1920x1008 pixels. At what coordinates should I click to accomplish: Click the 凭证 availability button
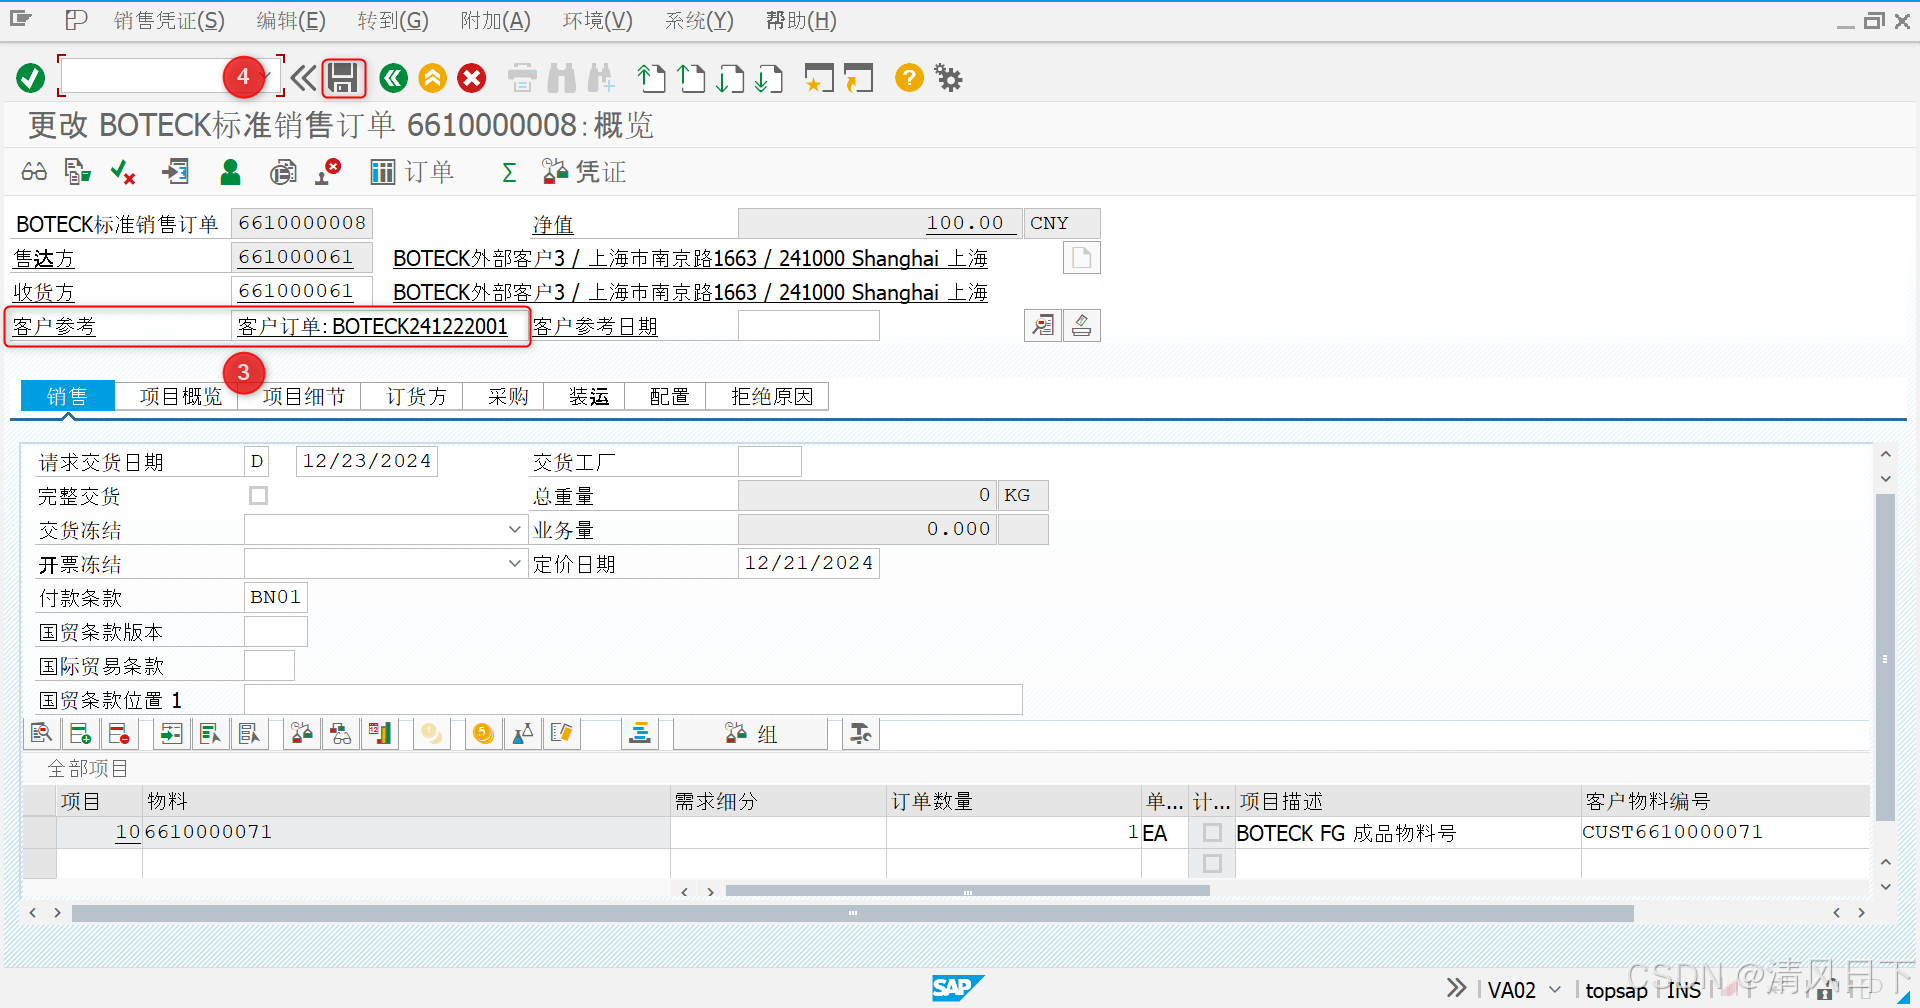[x=584, y=172]
